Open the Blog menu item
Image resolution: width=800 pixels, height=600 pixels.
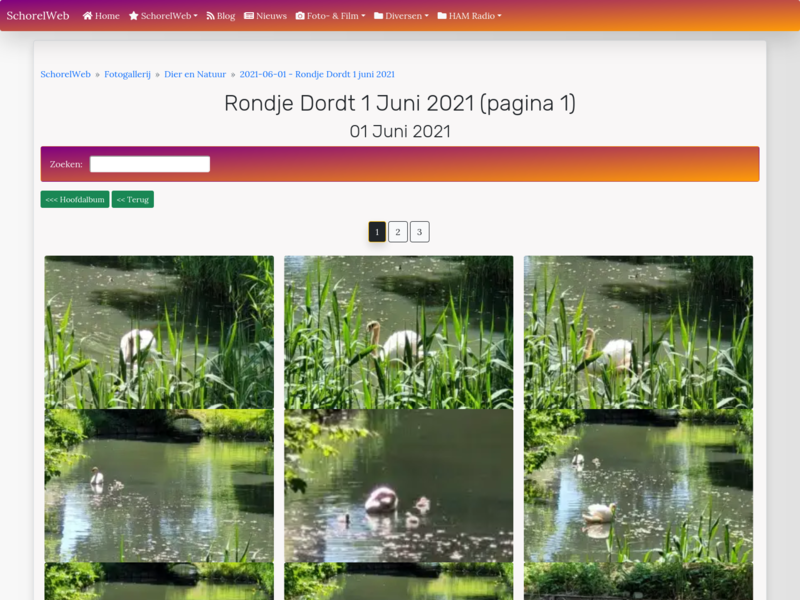221,16
